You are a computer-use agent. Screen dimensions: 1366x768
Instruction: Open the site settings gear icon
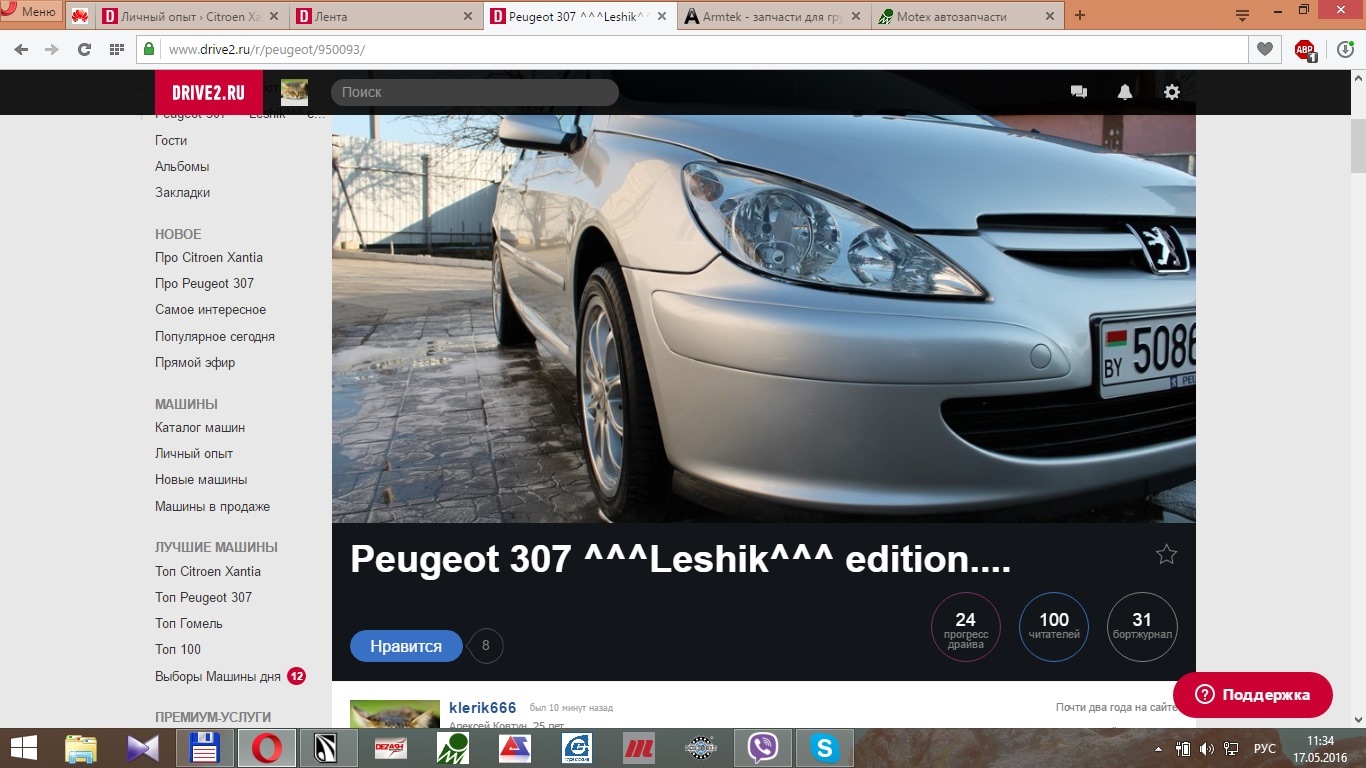pyautogui.click(x=1172, y=92)
